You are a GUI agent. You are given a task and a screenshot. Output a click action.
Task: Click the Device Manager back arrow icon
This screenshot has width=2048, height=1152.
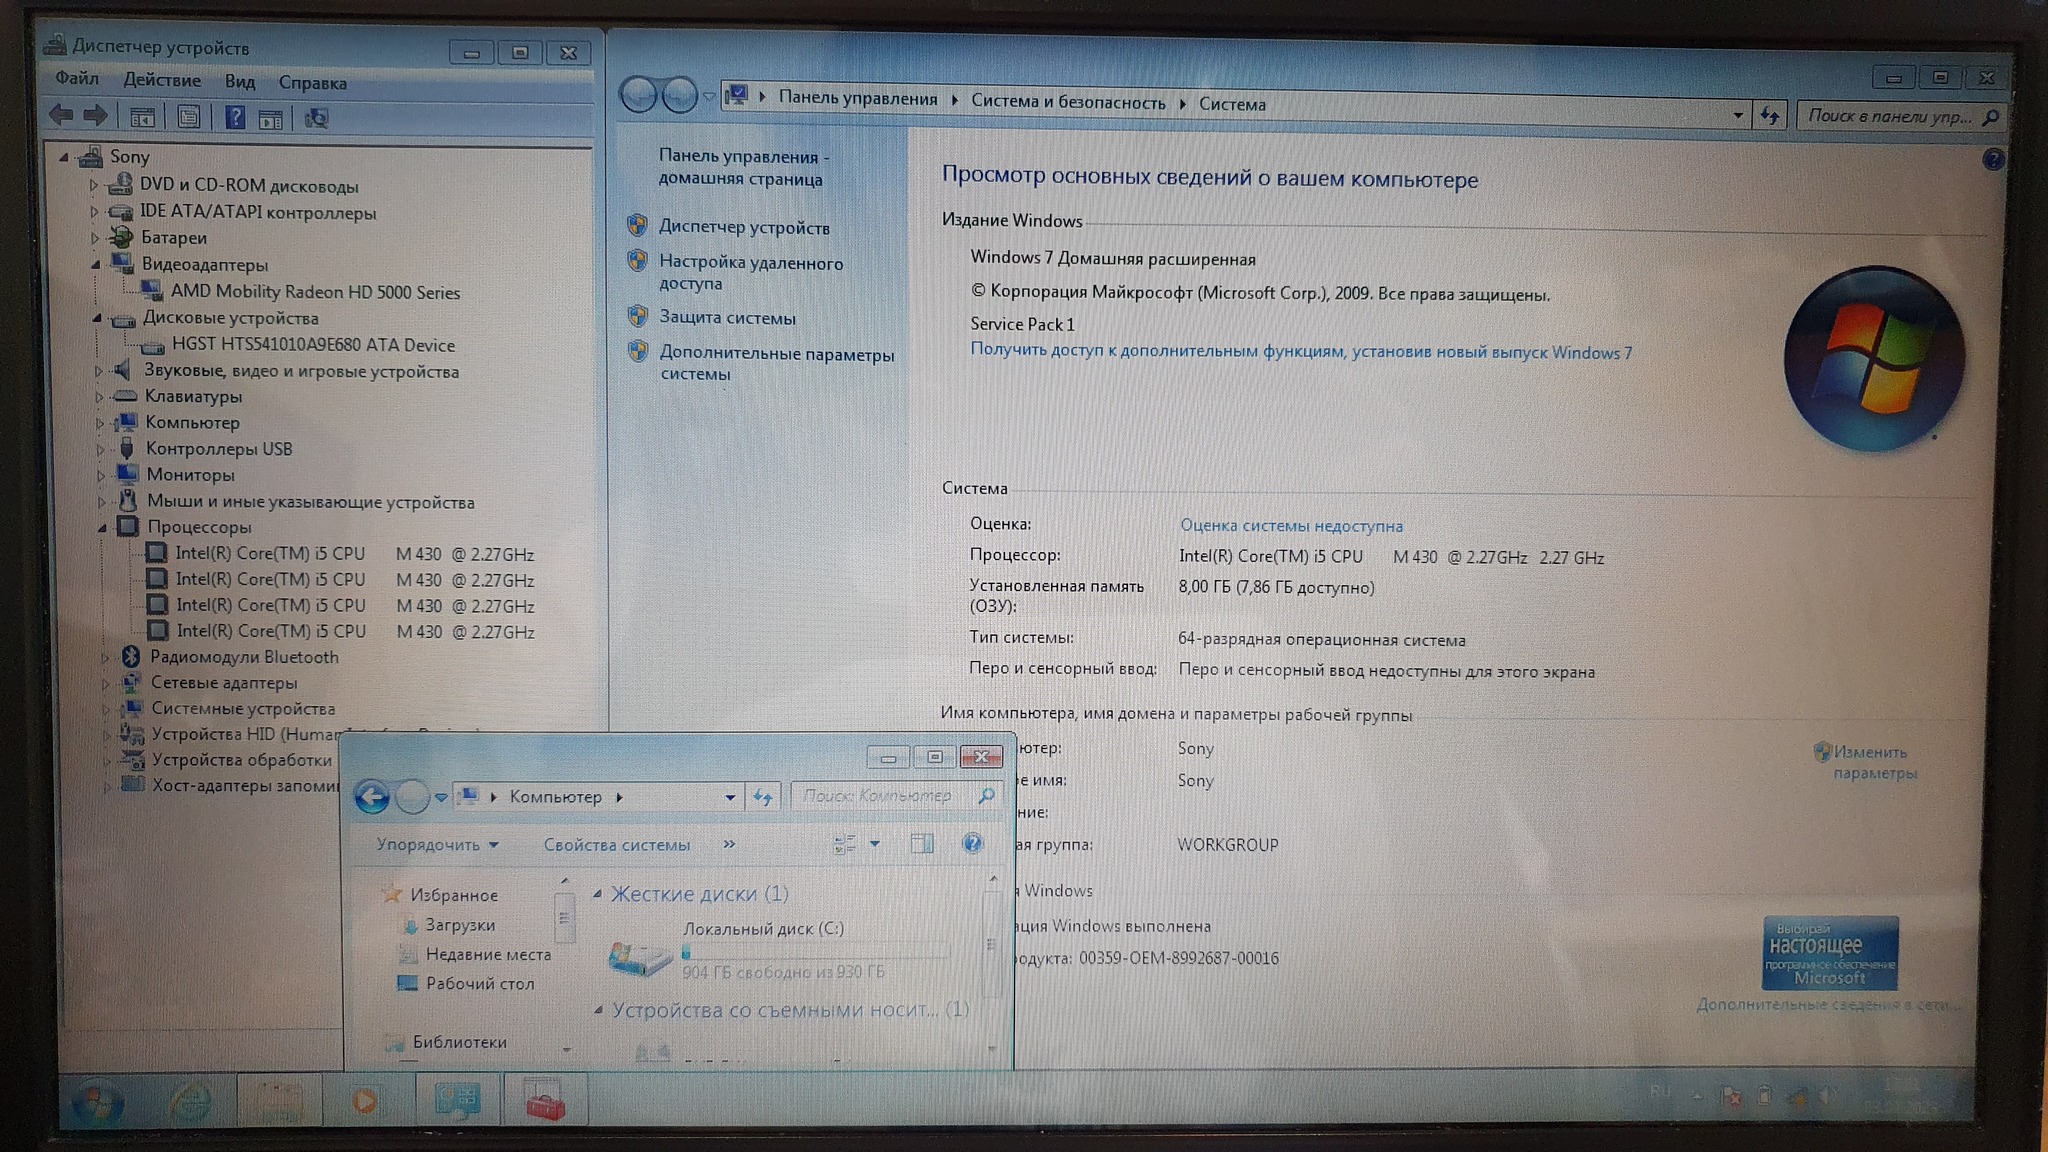tap(61, 116)
